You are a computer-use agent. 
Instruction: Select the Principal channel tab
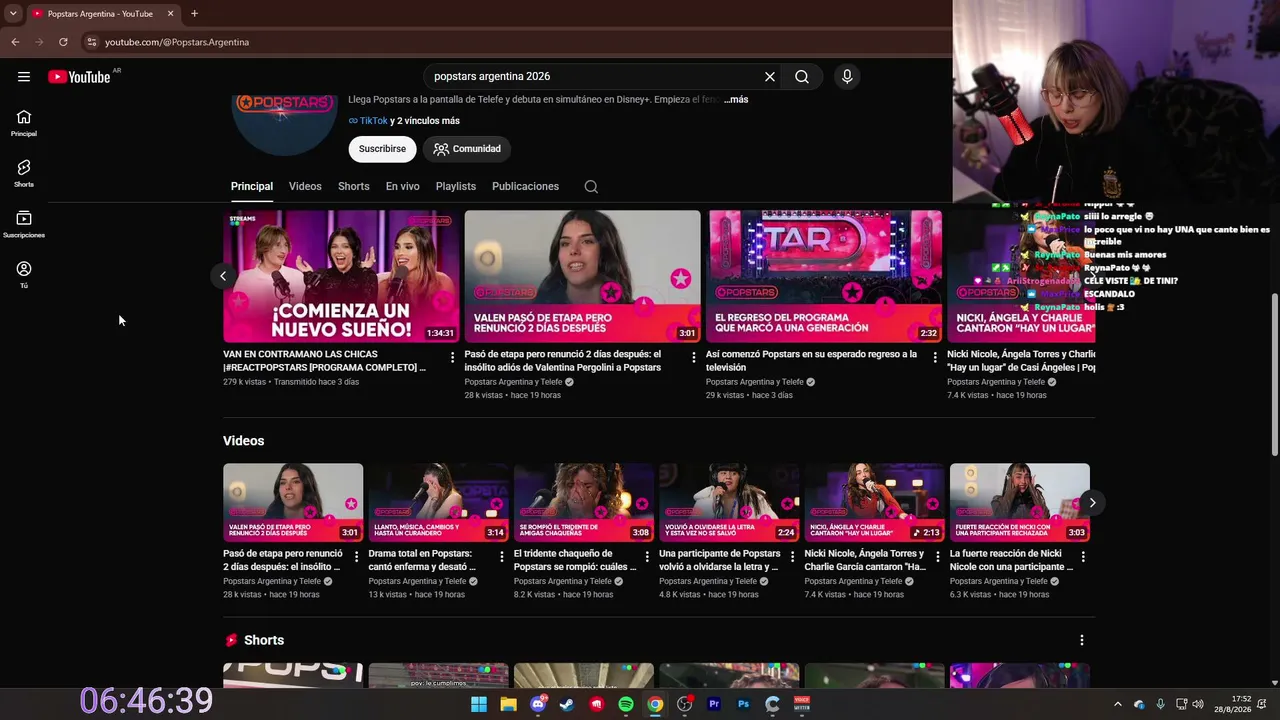(x=252, y=187)
